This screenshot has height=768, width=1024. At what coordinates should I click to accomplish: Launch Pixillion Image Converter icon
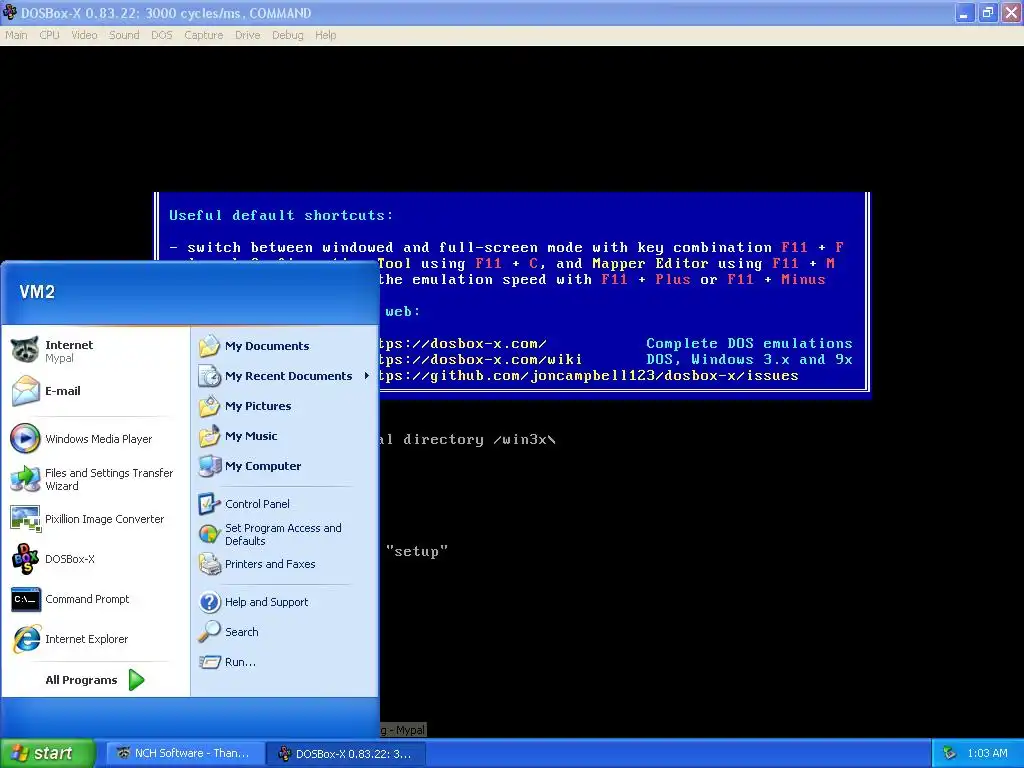pyautogui.click(x=25, y=519)
